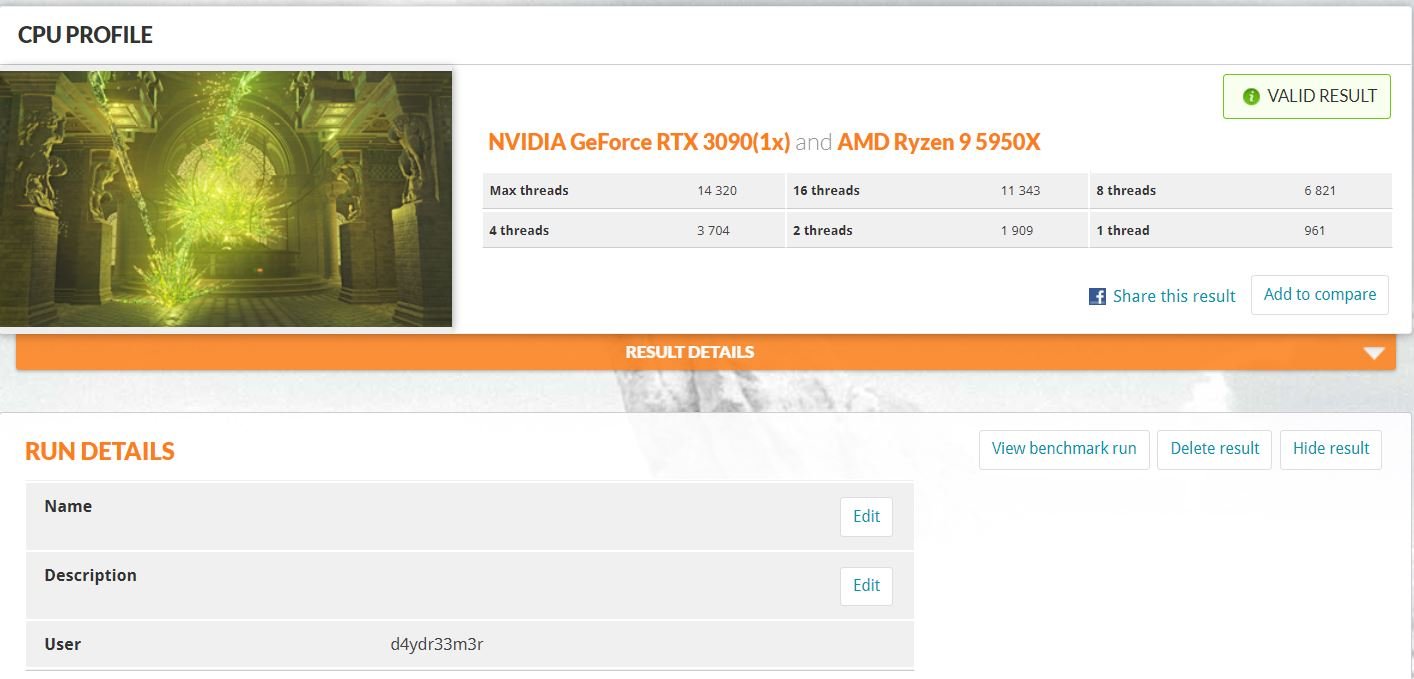Click the username d4ydr33m3r
1414x679 pixels.
click(437, 645)
